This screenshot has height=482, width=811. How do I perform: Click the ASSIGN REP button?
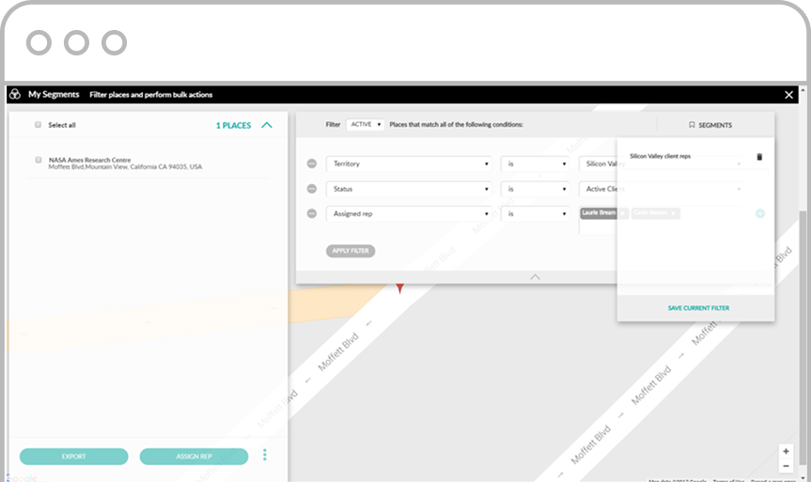coord(194,457)
